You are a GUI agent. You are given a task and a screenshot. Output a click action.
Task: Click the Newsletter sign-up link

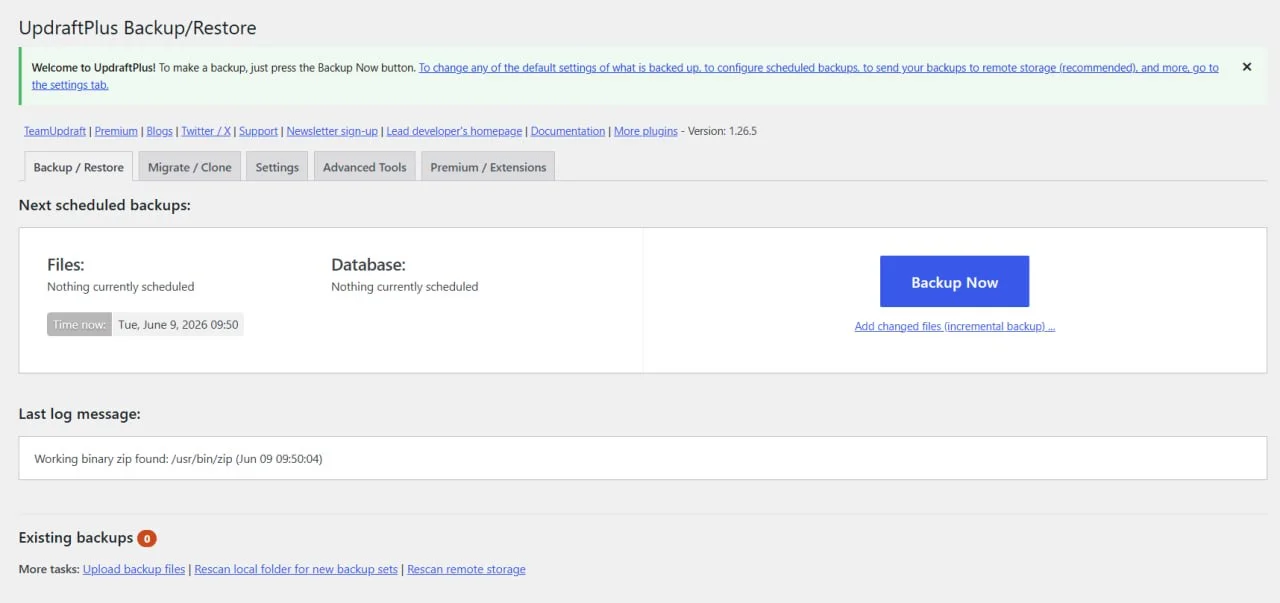(x=332, y=131)
